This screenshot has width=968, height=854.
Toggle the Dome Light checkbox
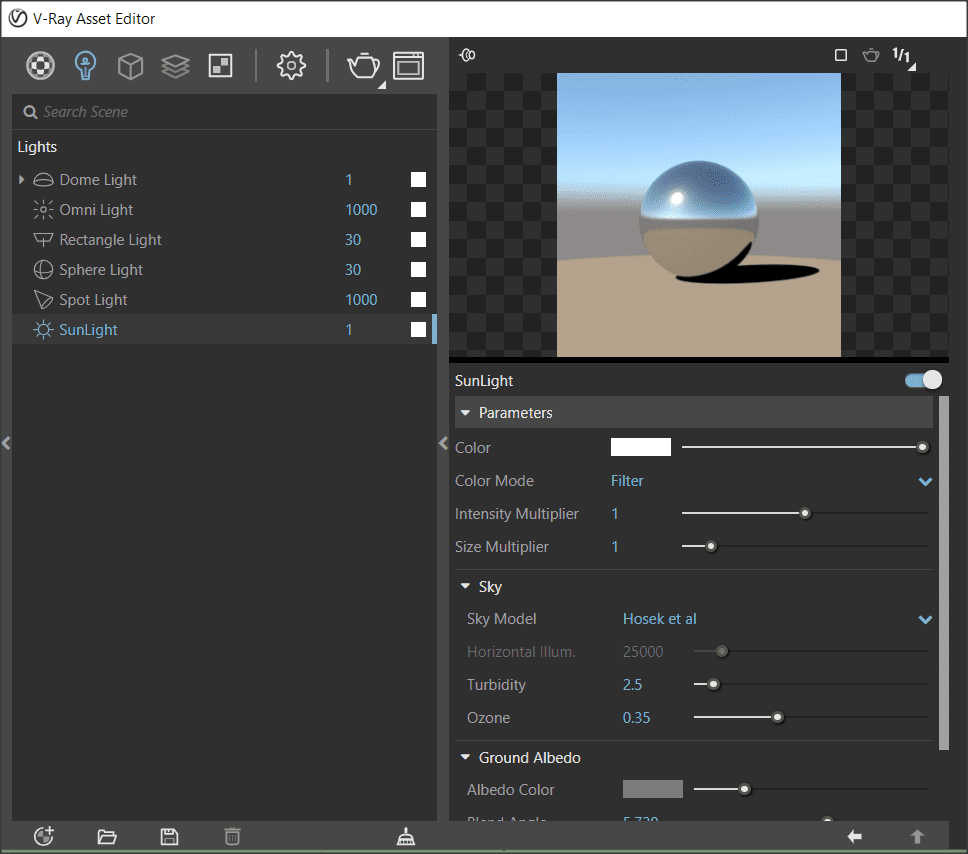point(418,180)
